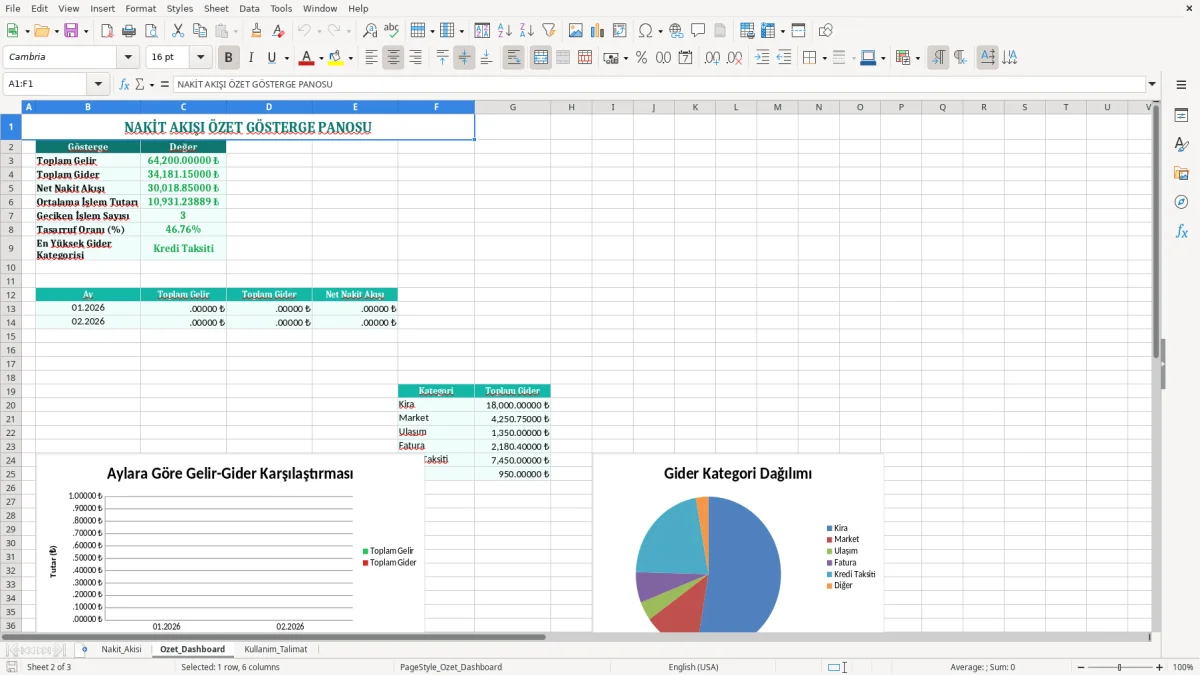
Task: Open the font size dropdown
Action: point(200,58)
